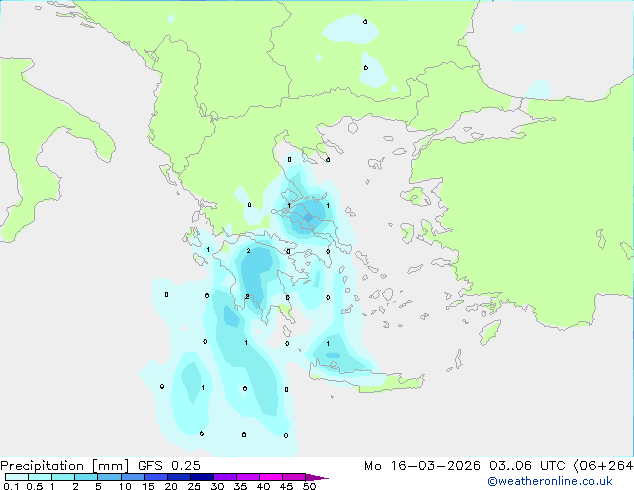Click the '0.5' legend scale label
The width and height of the screenshot is (634, 490).
click(35, 486)
